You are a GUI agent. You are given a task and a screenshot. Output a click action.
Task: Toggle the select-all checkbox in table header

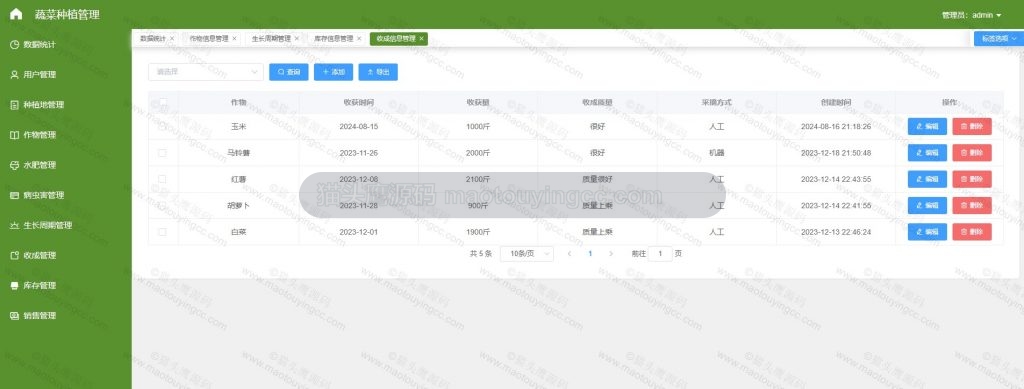(x=163, y=102)
